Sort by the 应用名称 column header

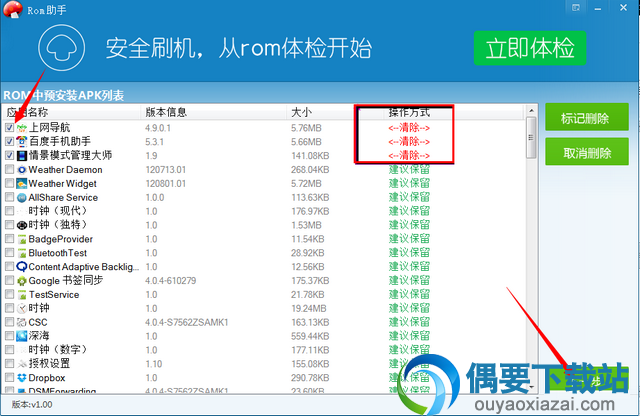(72, 112)
